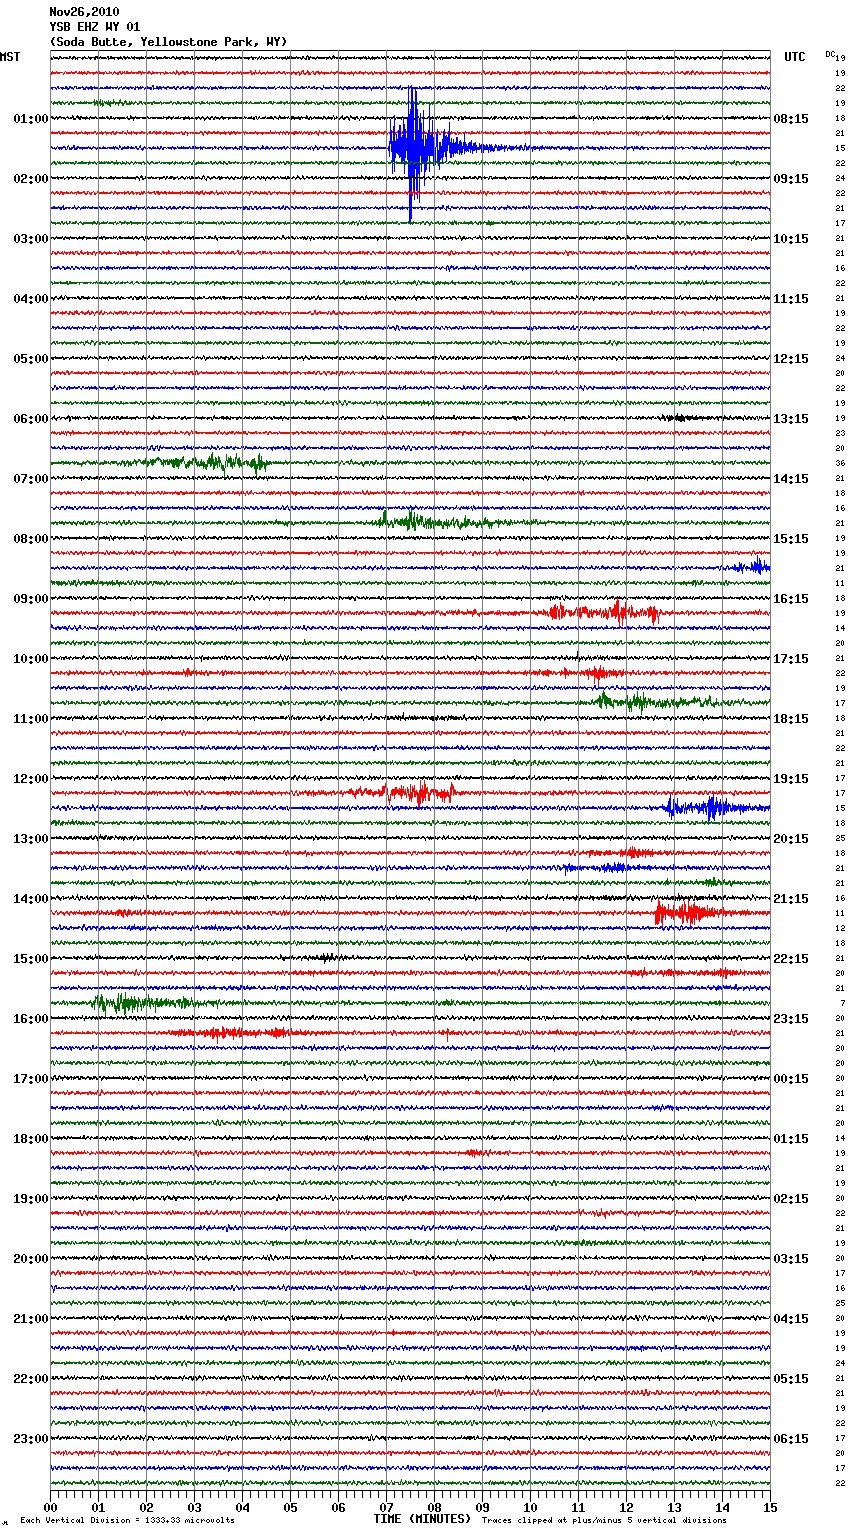Click "Each Vertical Division = 1333.33 microvolts" note
This screenshot has height=1534, width=850.
tap(127, 1520)
